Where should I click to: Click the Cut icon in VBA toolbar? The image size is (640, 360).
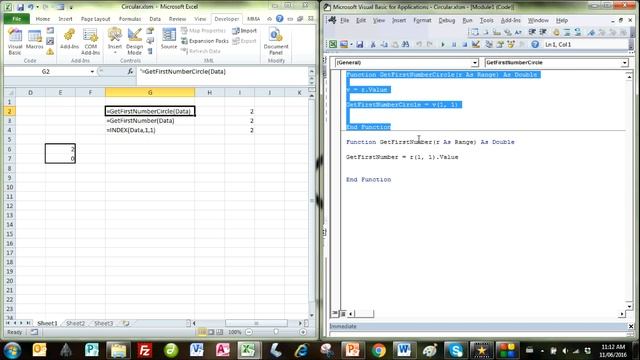coord(373,44)
